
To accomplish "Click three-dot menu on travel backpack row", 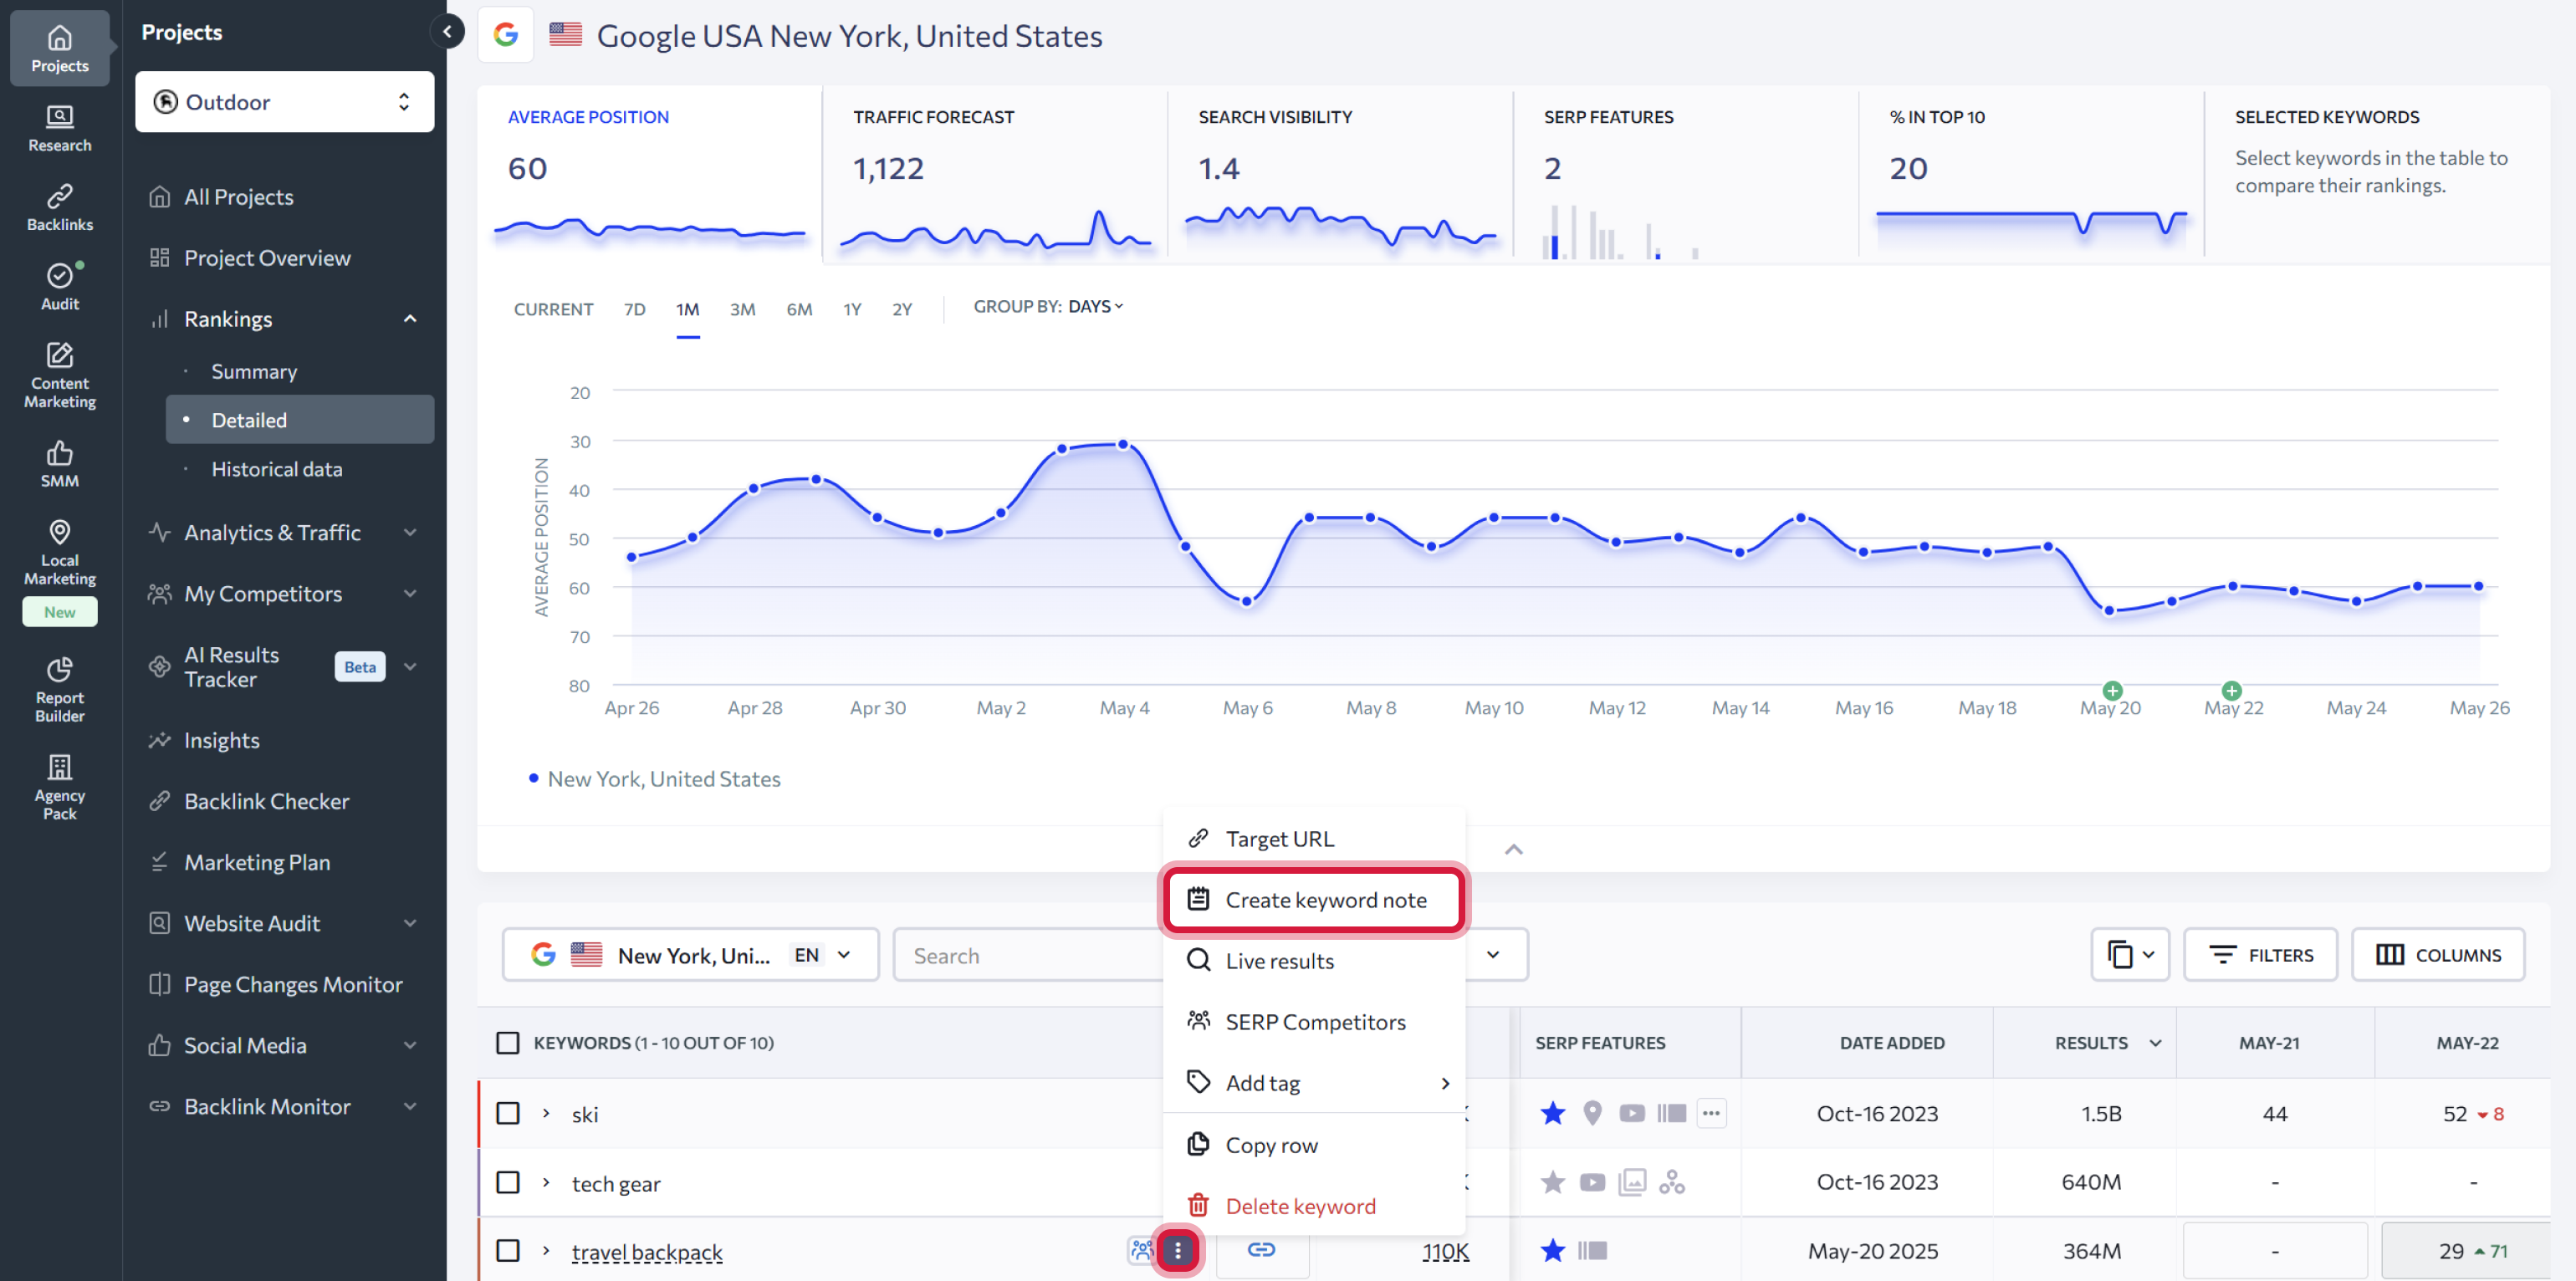I will (1178, 1250).
